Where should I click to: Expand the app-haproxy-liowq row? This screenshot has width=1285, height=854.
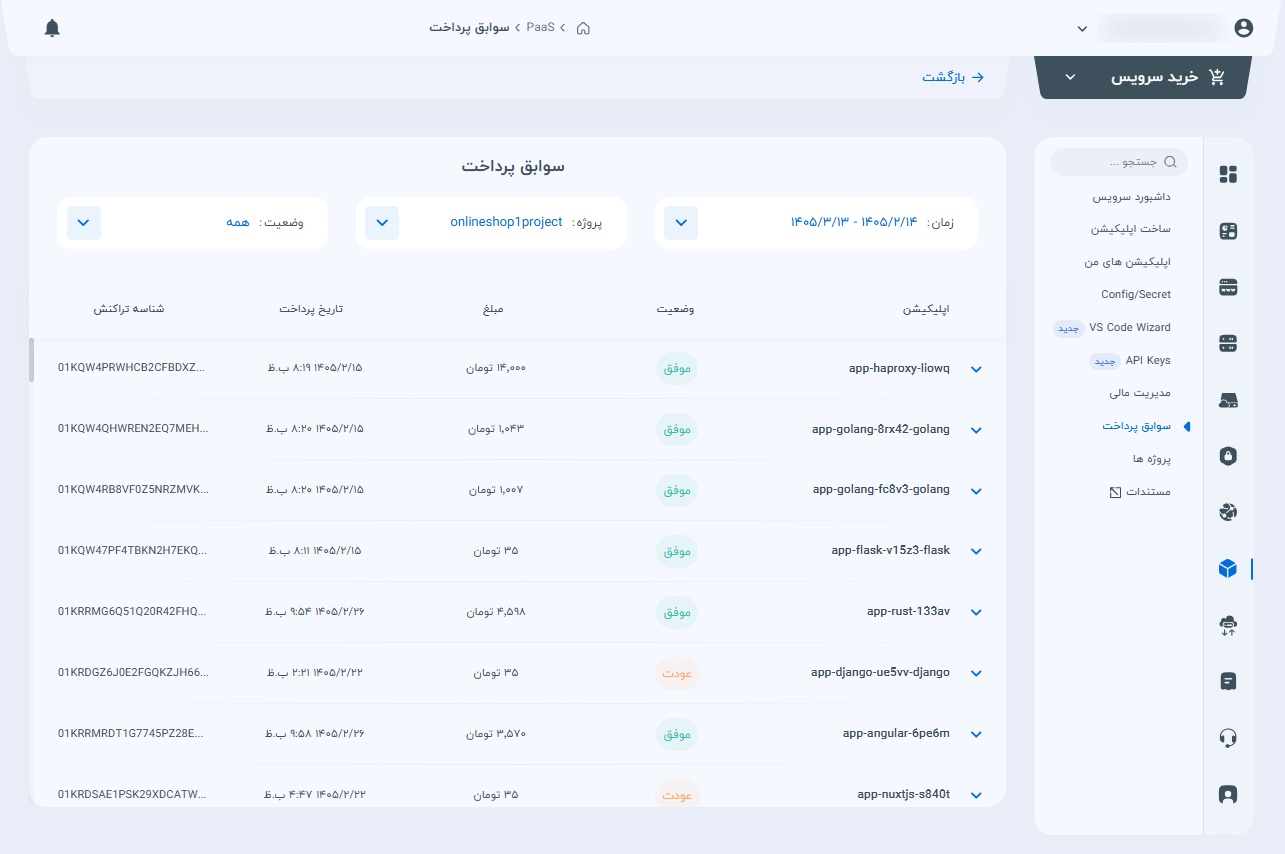977,369
